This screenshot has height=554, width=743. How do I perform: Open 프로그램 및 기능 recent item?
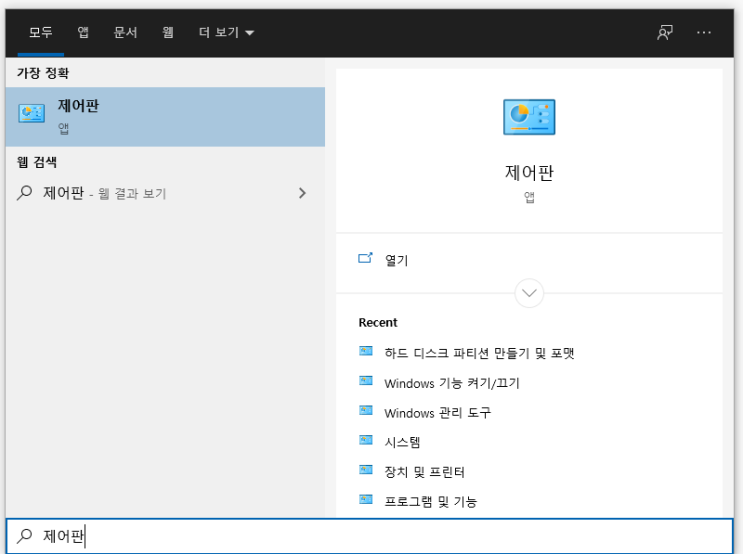[x=431, y=501]
